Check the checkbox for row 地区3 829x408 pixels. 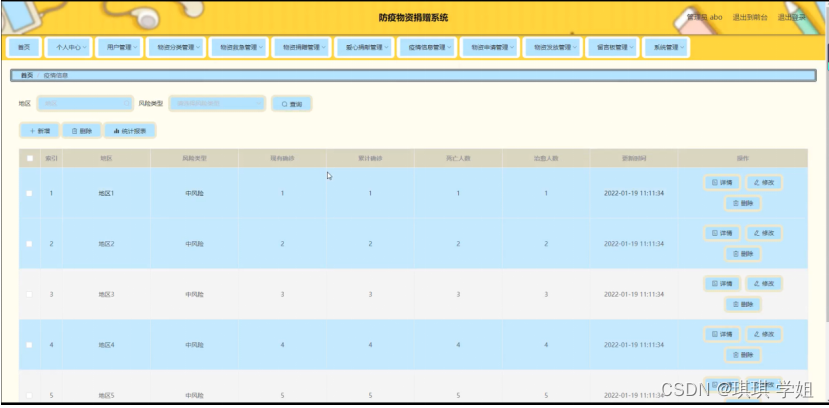coord(30,294)
